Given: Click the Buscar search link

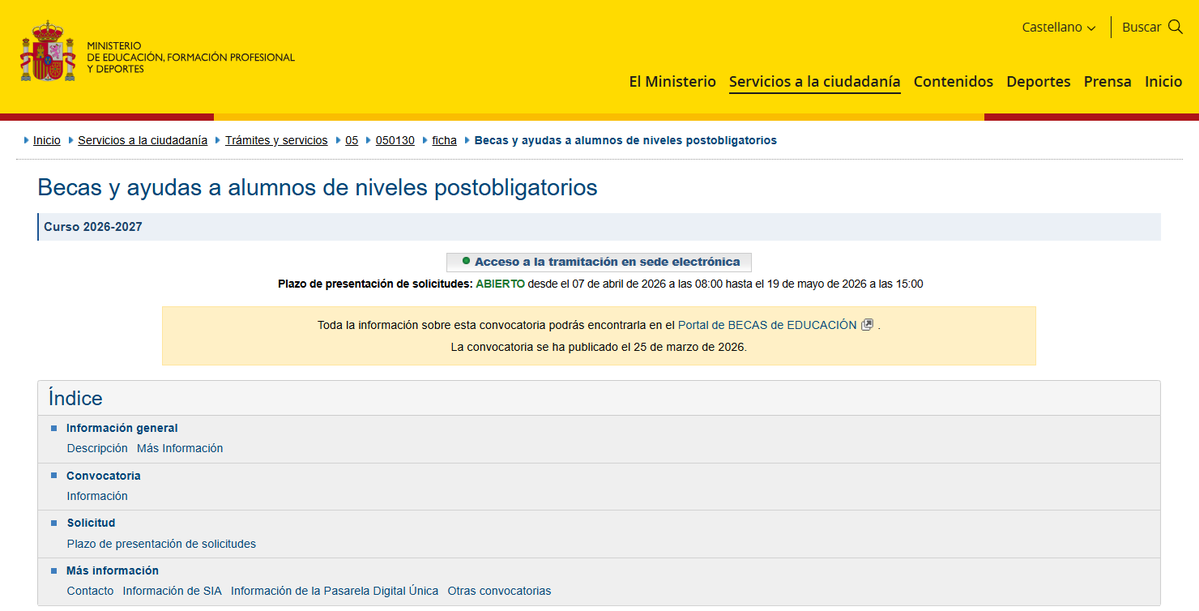Looking at the screenshot, I should pyautogui.click(x=1141, y=28).
